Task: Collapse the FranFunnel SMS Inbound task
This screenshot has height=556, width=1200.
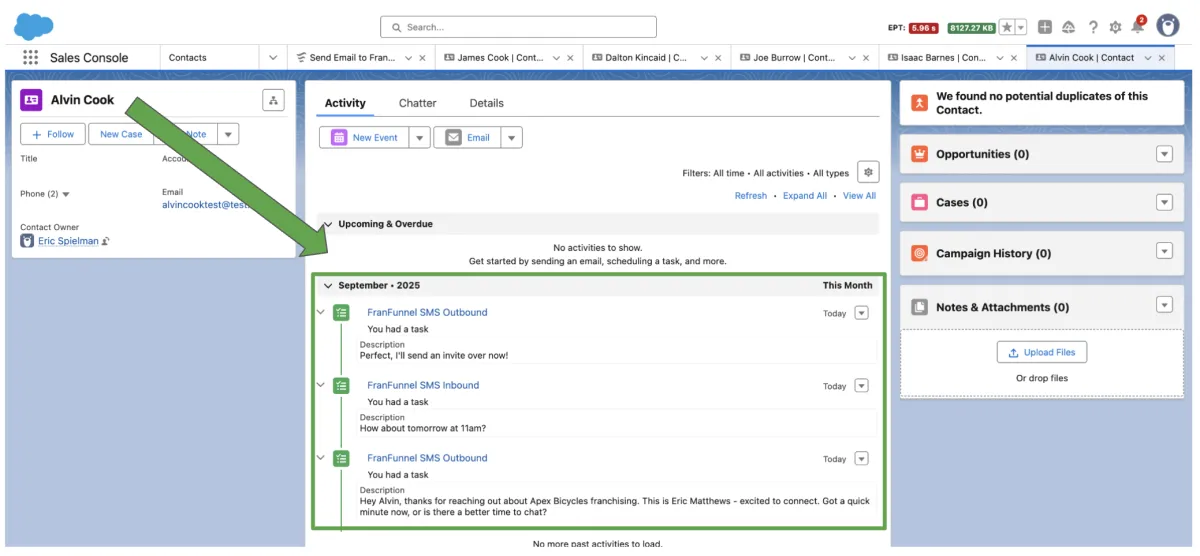Action: click(x=321, y=385)
